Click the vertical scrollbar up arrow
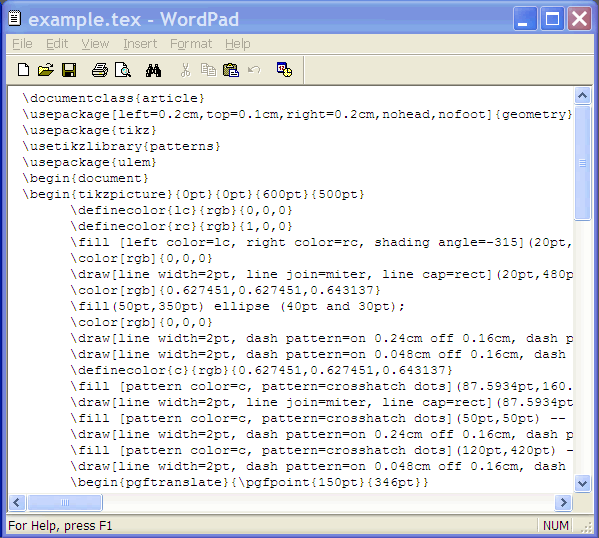The image size is (599, 538). [583, 96]
